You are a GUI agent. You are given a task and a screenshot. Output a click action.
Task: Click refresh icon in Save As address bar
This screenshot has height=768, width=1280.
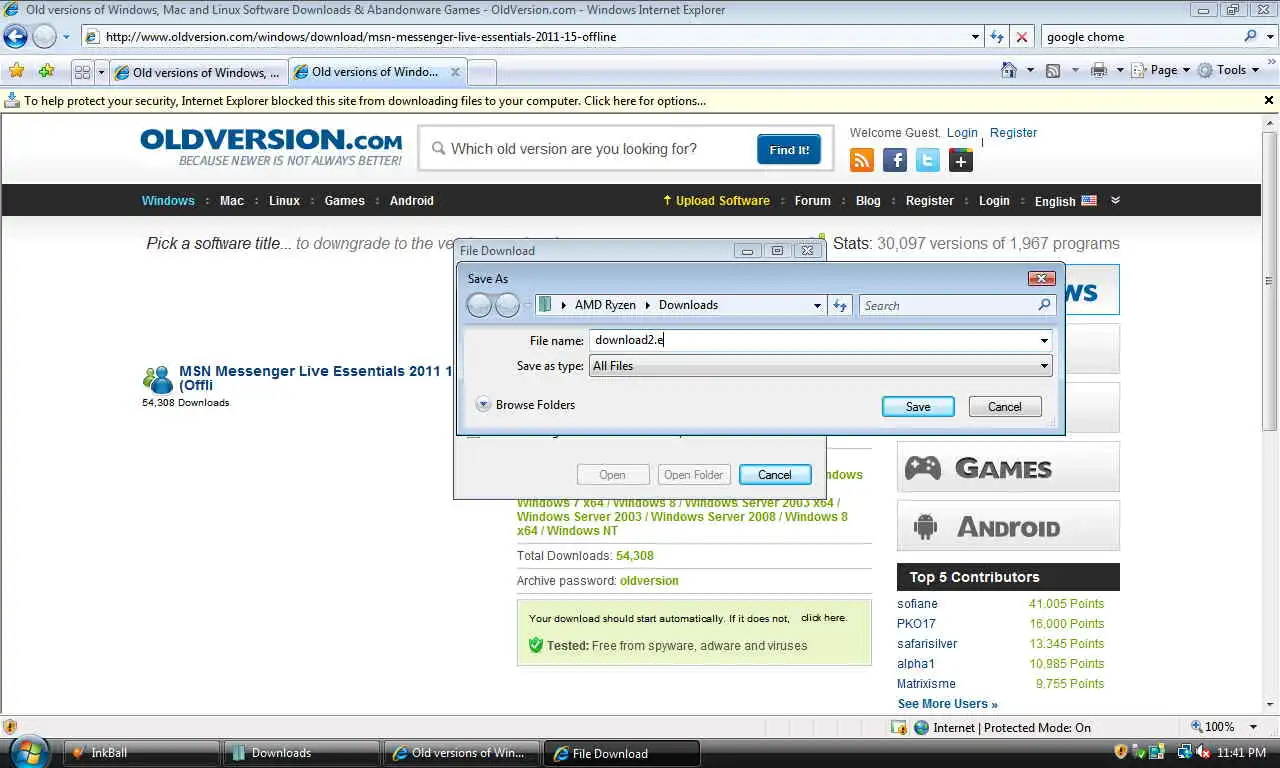[840, 305]
